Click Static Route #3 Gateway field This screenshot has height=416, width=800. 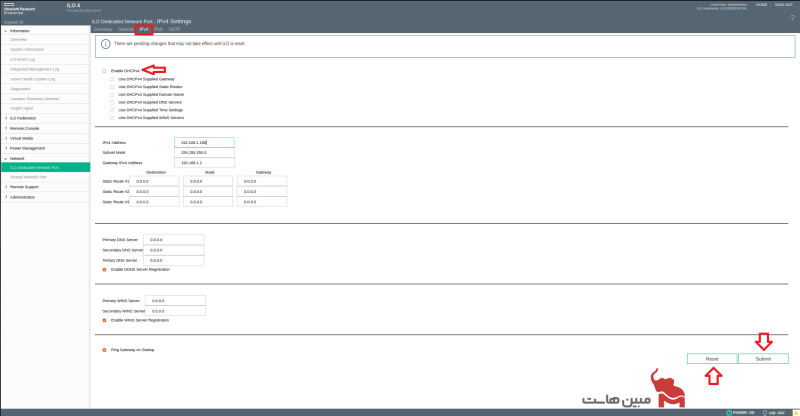[262, 202]
